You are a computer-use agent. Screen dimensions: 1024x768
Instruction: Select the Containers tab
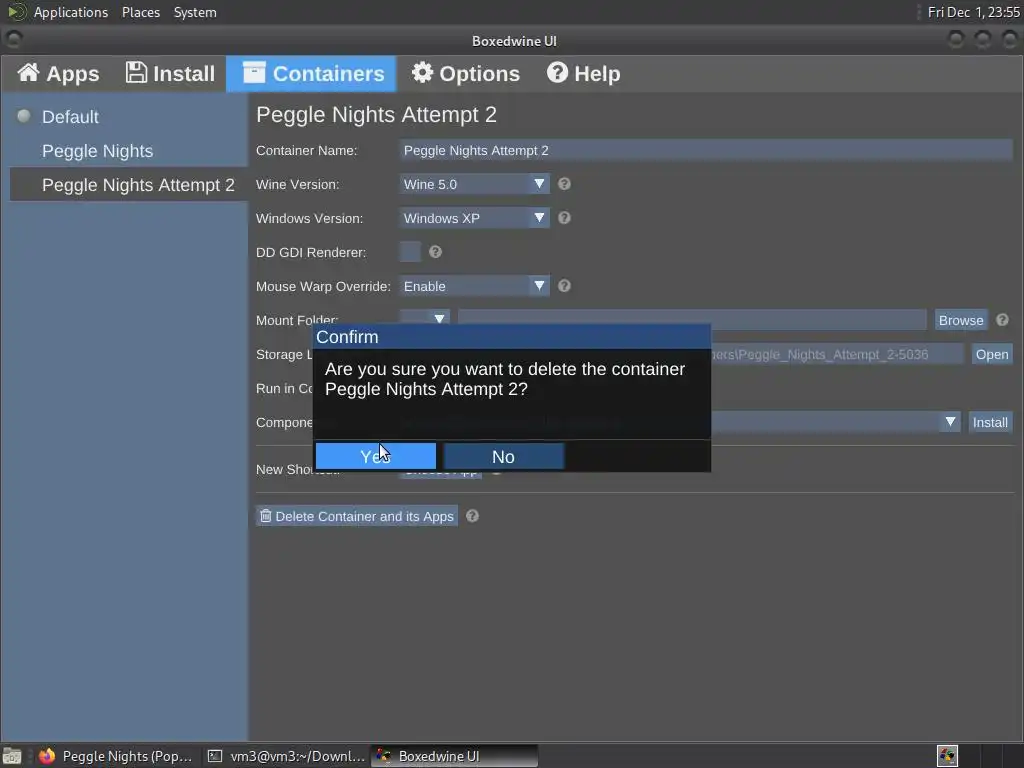[x=312, y=74]
